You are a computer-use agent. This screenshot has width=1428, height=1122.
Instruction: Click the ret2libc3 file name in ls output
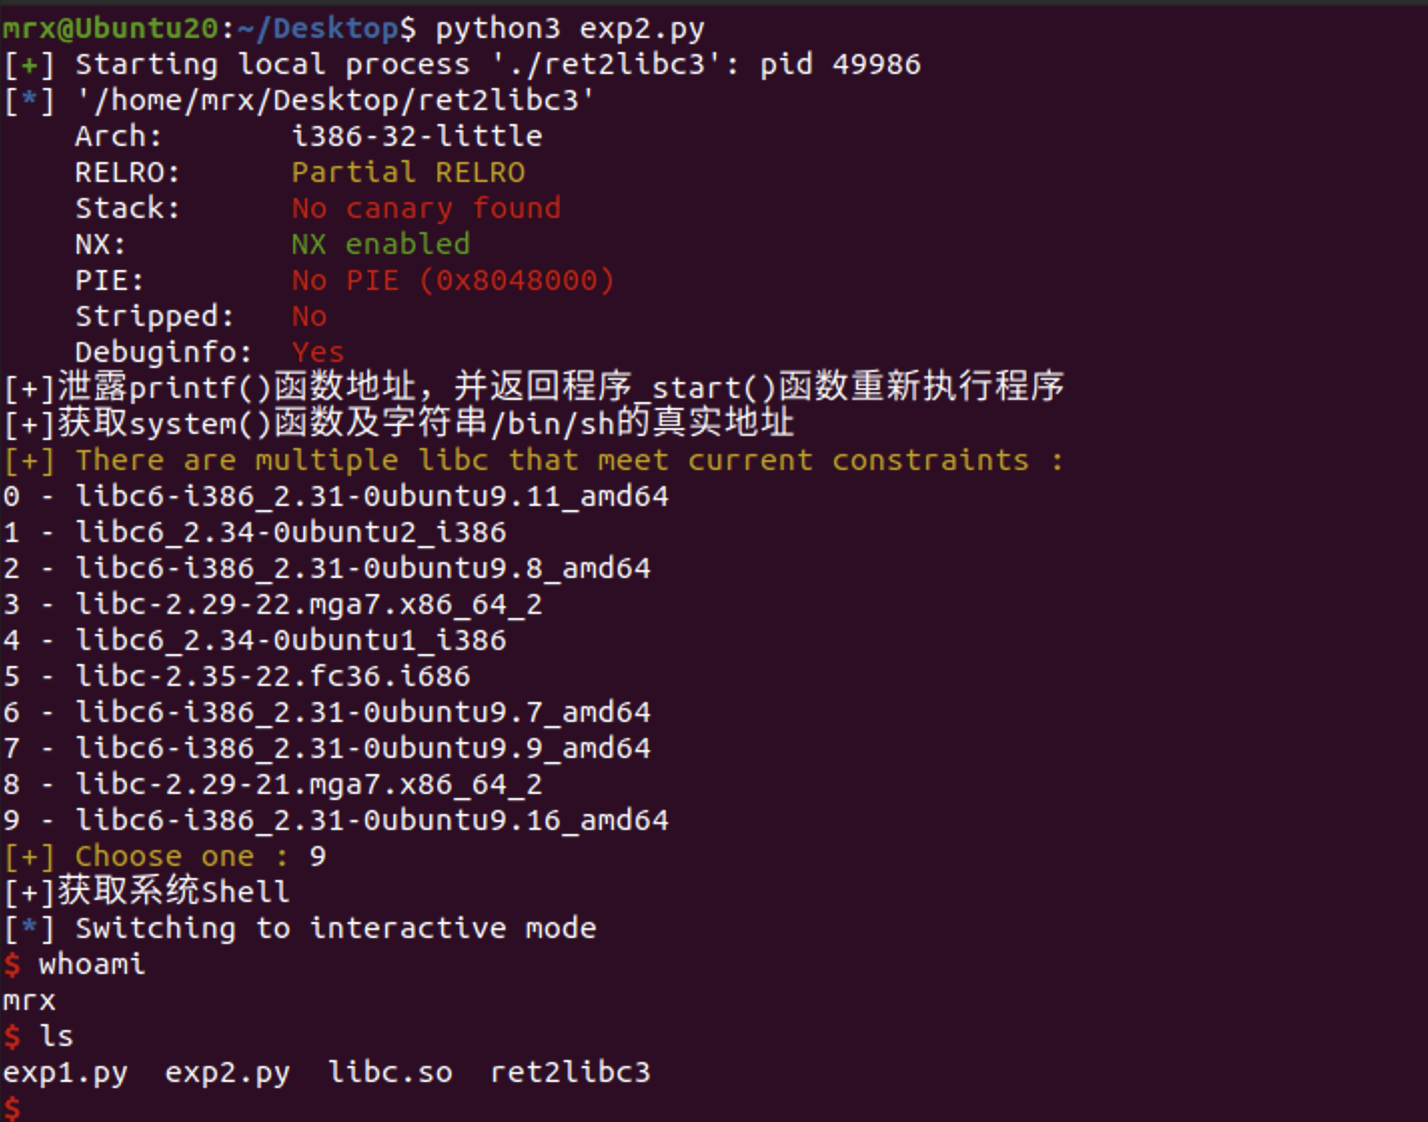(570, 1073)
